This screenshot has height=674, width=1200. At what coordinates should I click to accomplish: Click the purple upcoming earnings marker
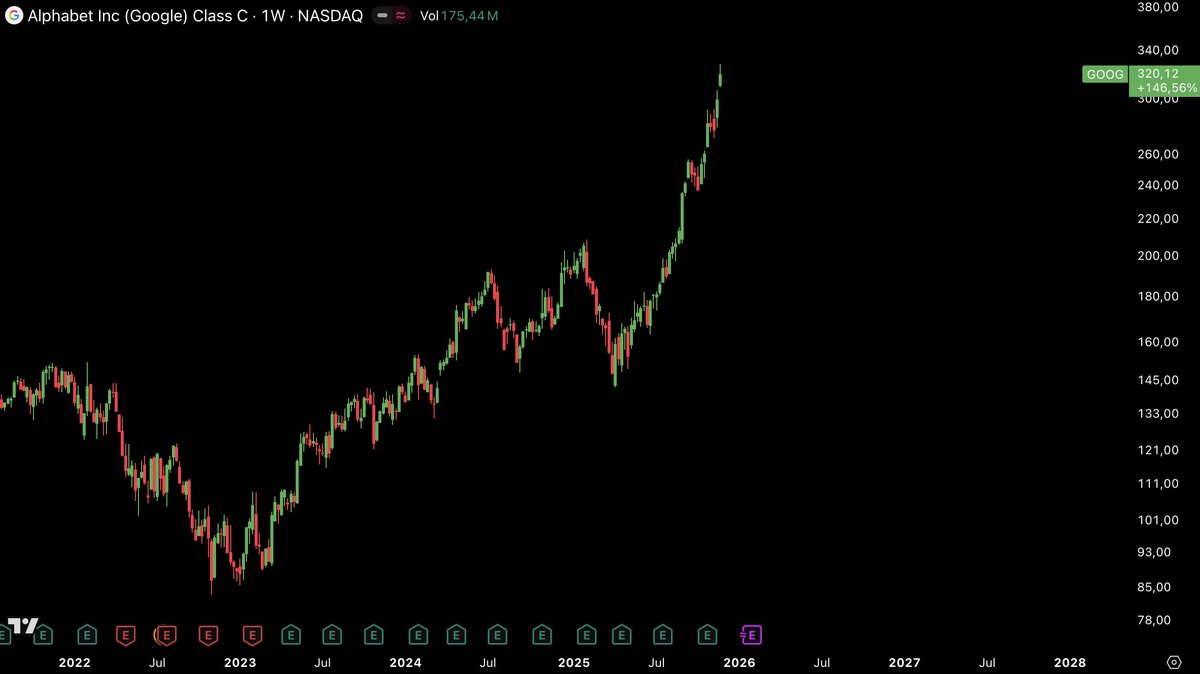point(750,634)
